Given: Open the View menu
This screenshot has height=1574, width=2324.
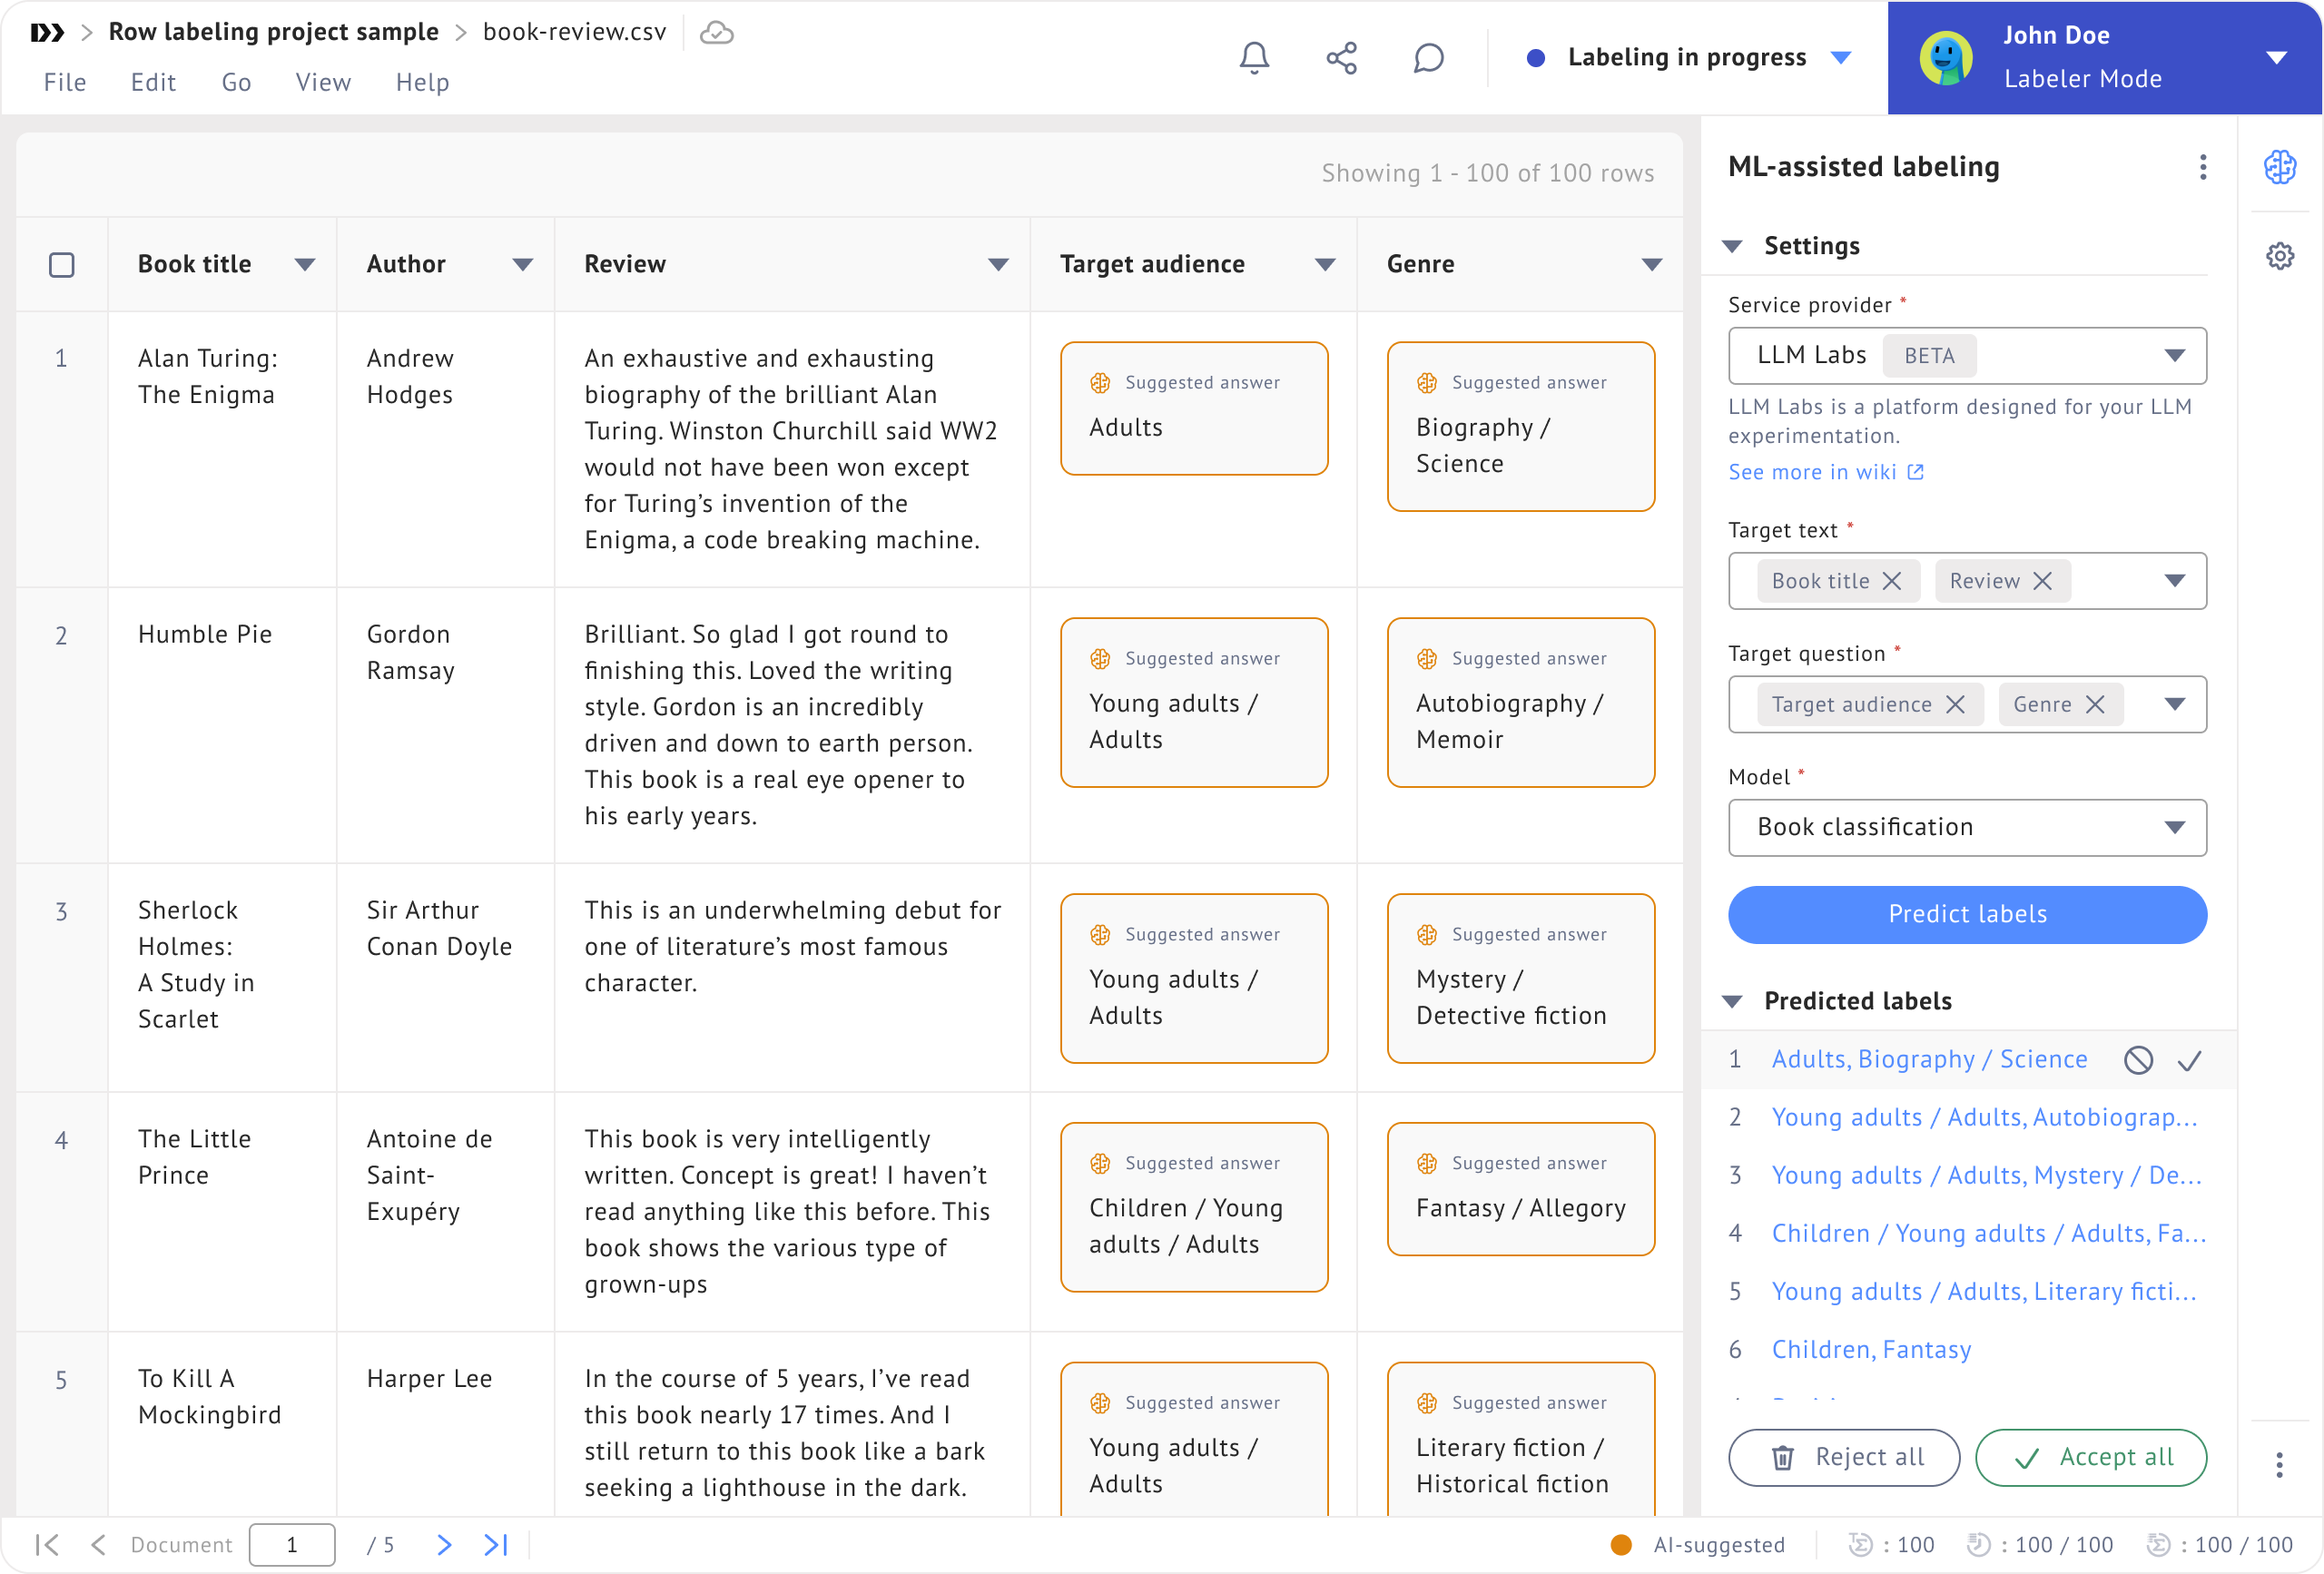Looking at the screenshot, I should (x=323, y=82).
